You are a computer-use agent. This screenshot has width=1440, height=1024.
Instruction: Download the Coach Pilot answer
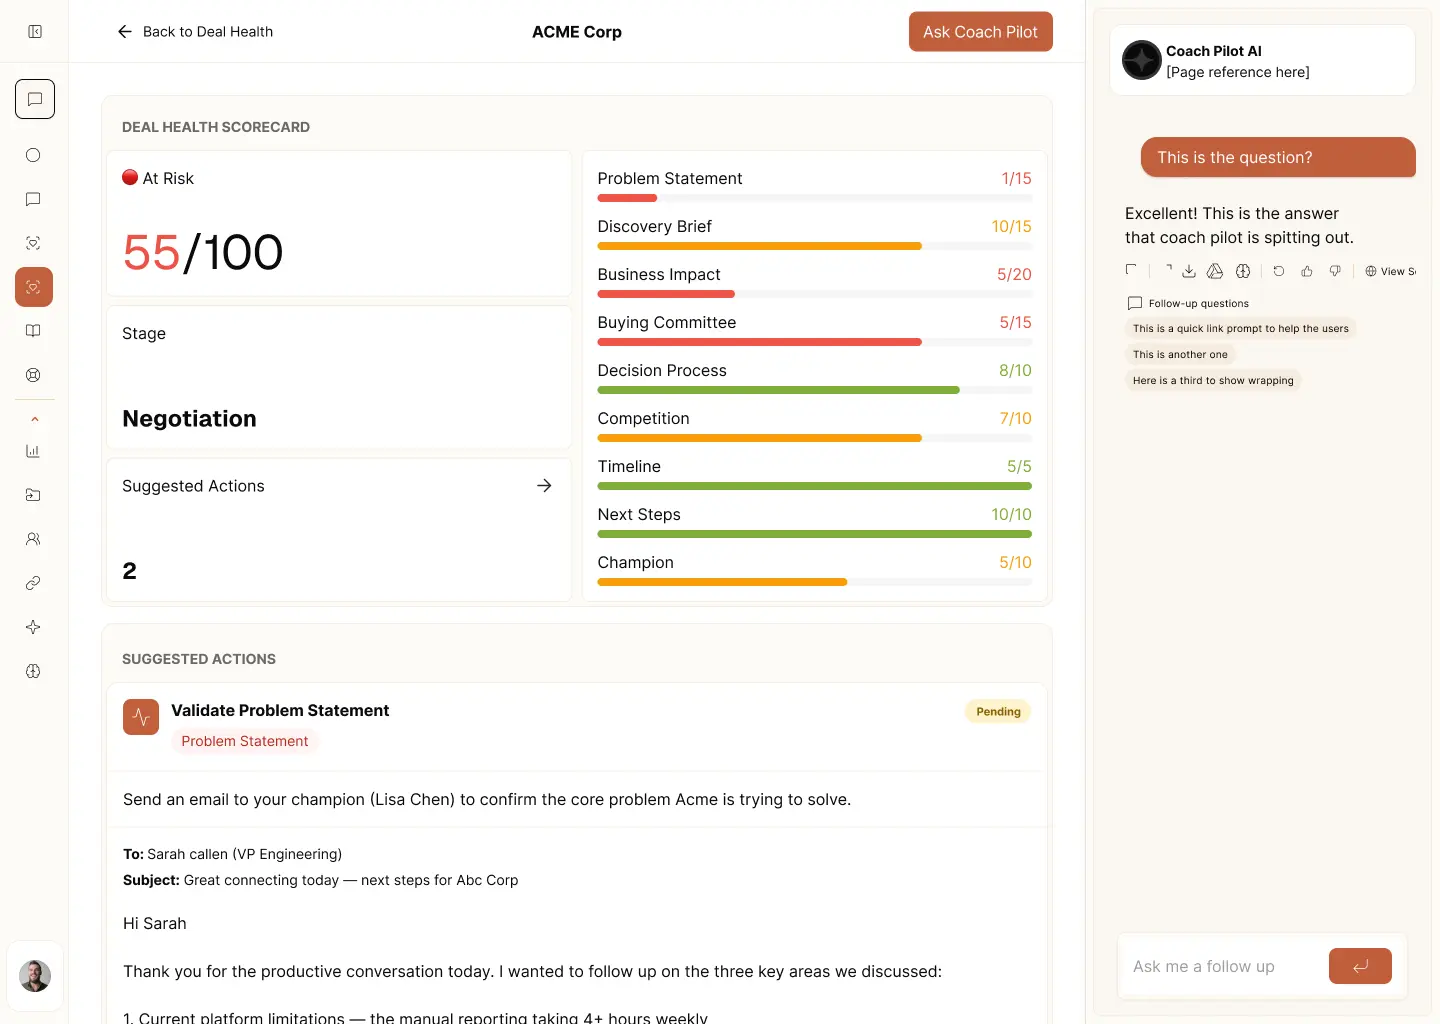(x=1189, y=271)
